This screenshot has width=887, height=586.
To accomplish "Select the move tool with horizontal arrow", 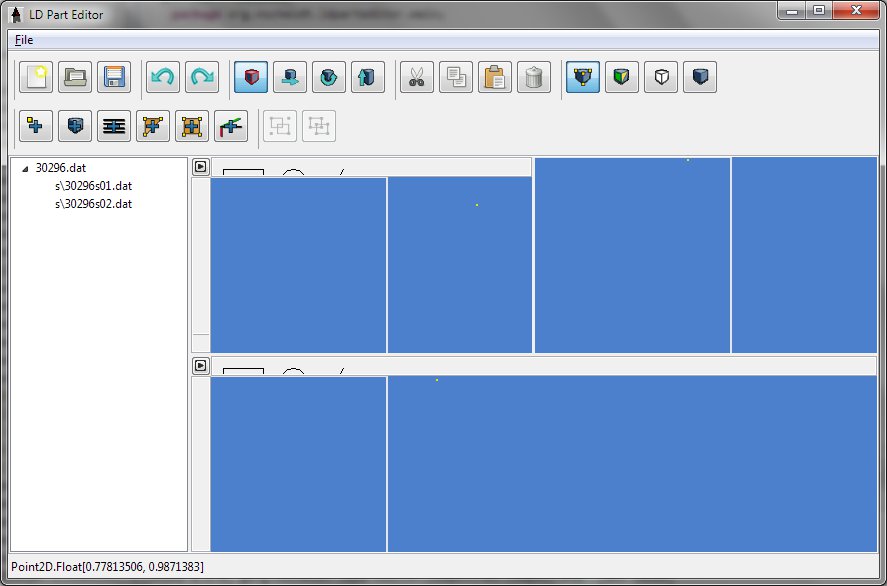I will (x=290, y=77).
